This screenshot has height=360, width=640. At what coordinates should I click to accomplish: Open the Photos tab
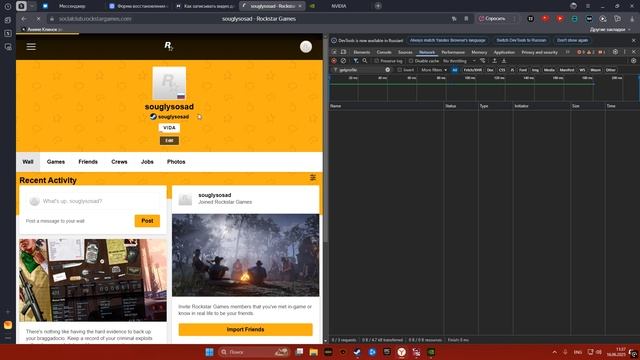(x=176, y=162)
